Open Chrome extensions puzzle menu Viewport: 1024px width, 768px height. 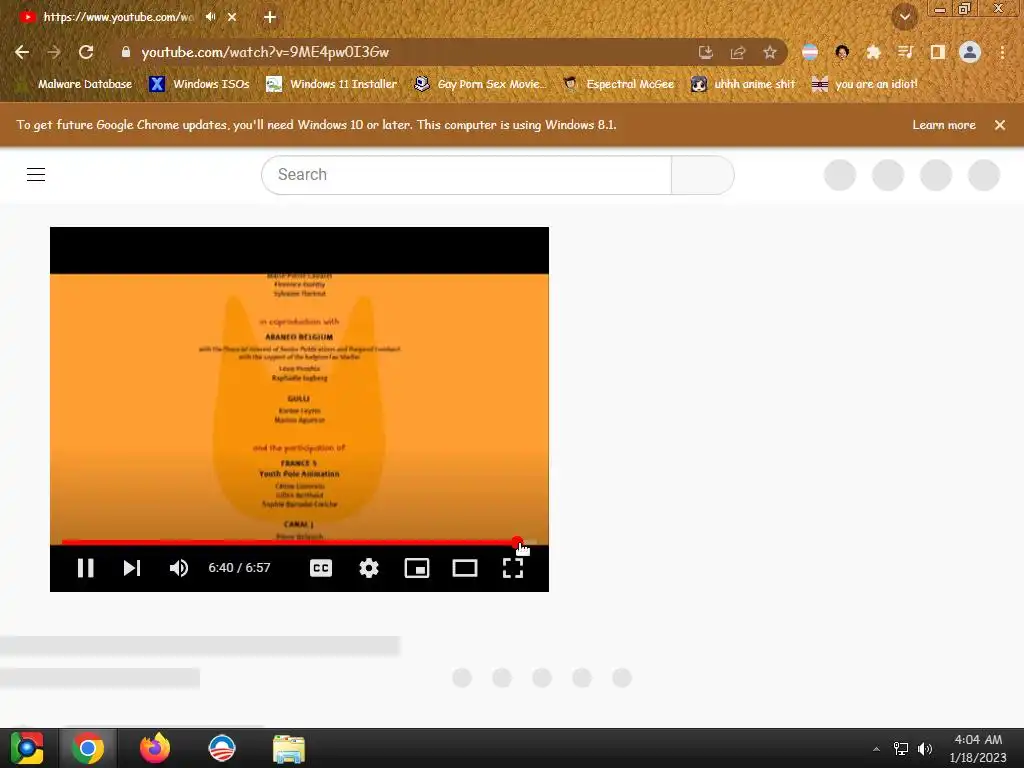[x=874, y=52]
